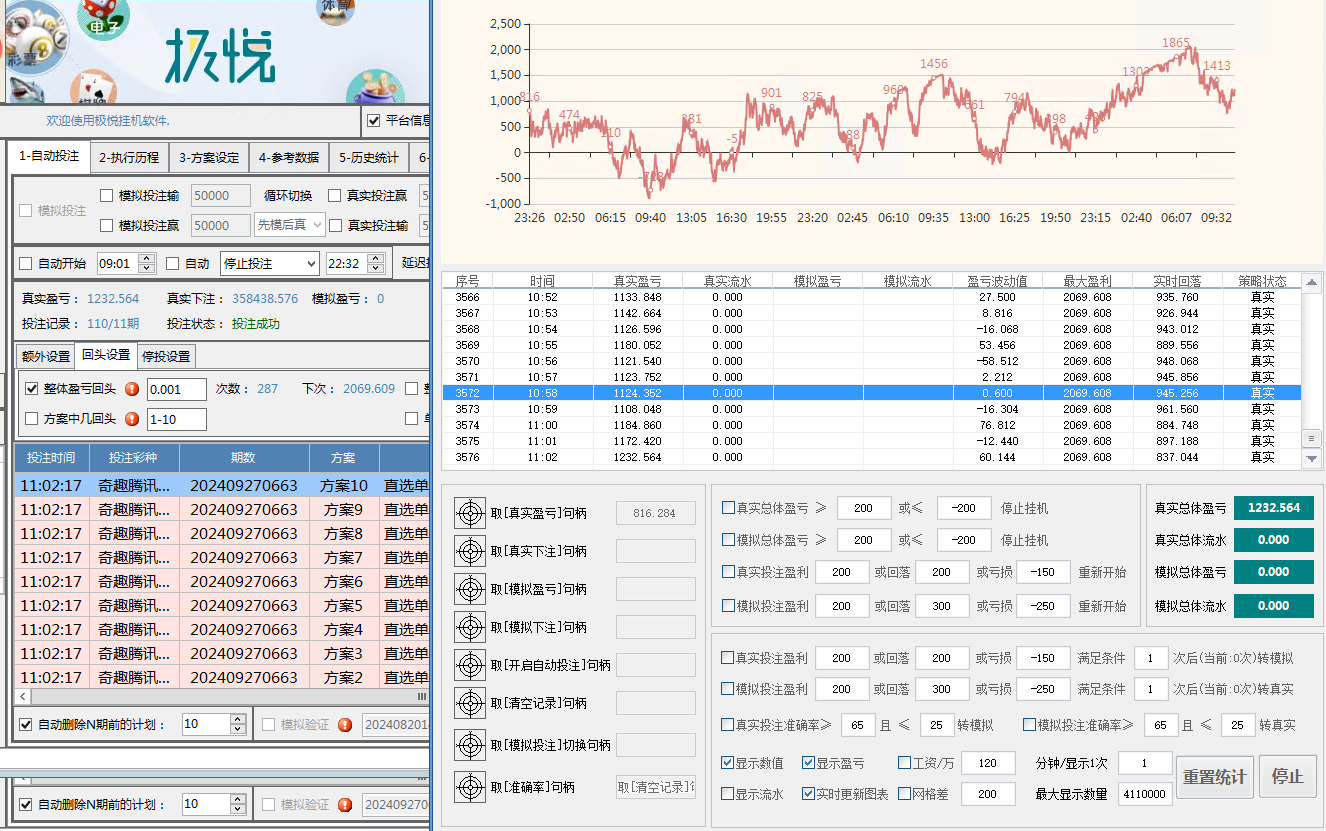Check 方案中几回头 checkbox
1326x831 pixels.
[x=32, y=419]
